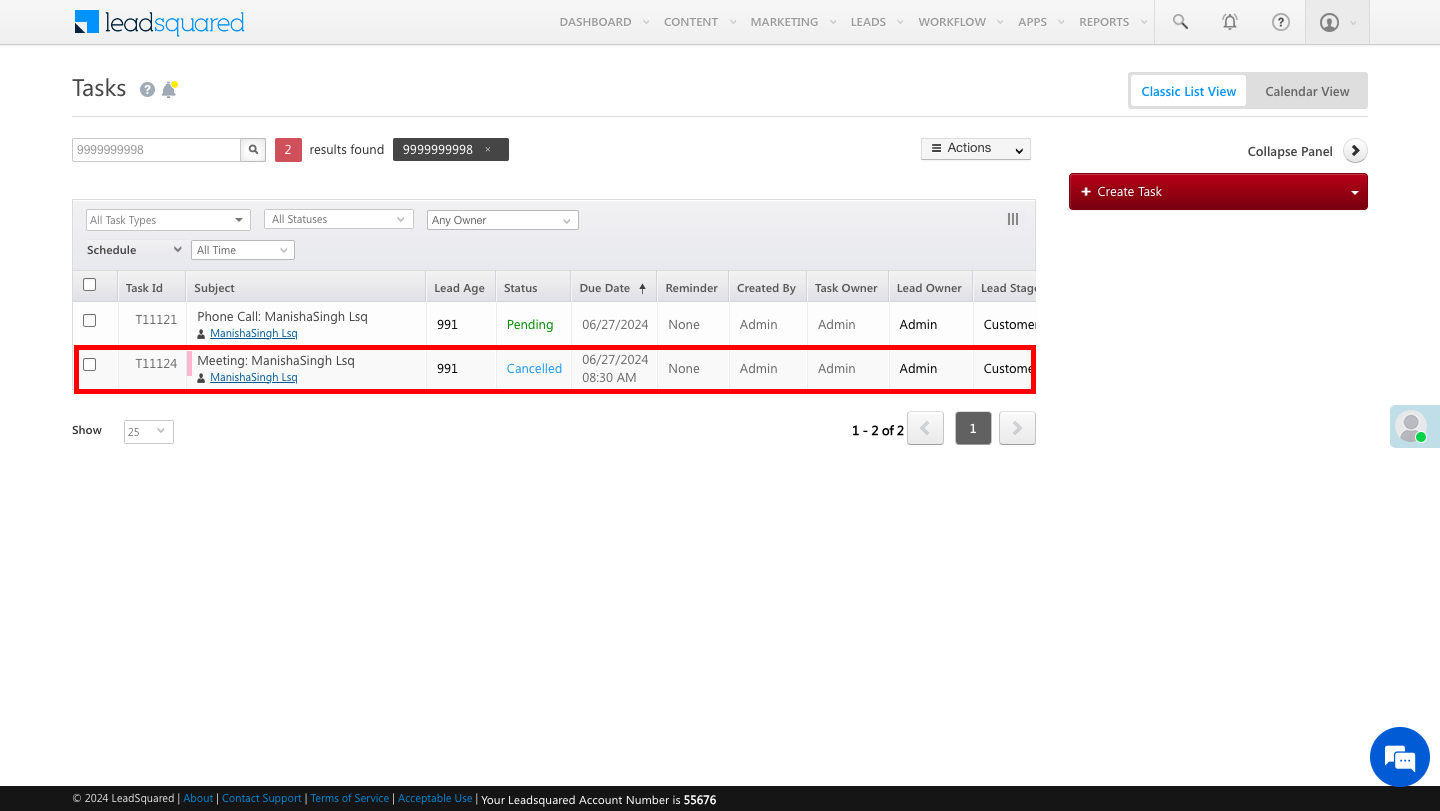This screenshot has width=1440, height=811.
Task: Collapse the right panel with arrow icon
Action: [1355, 151]
